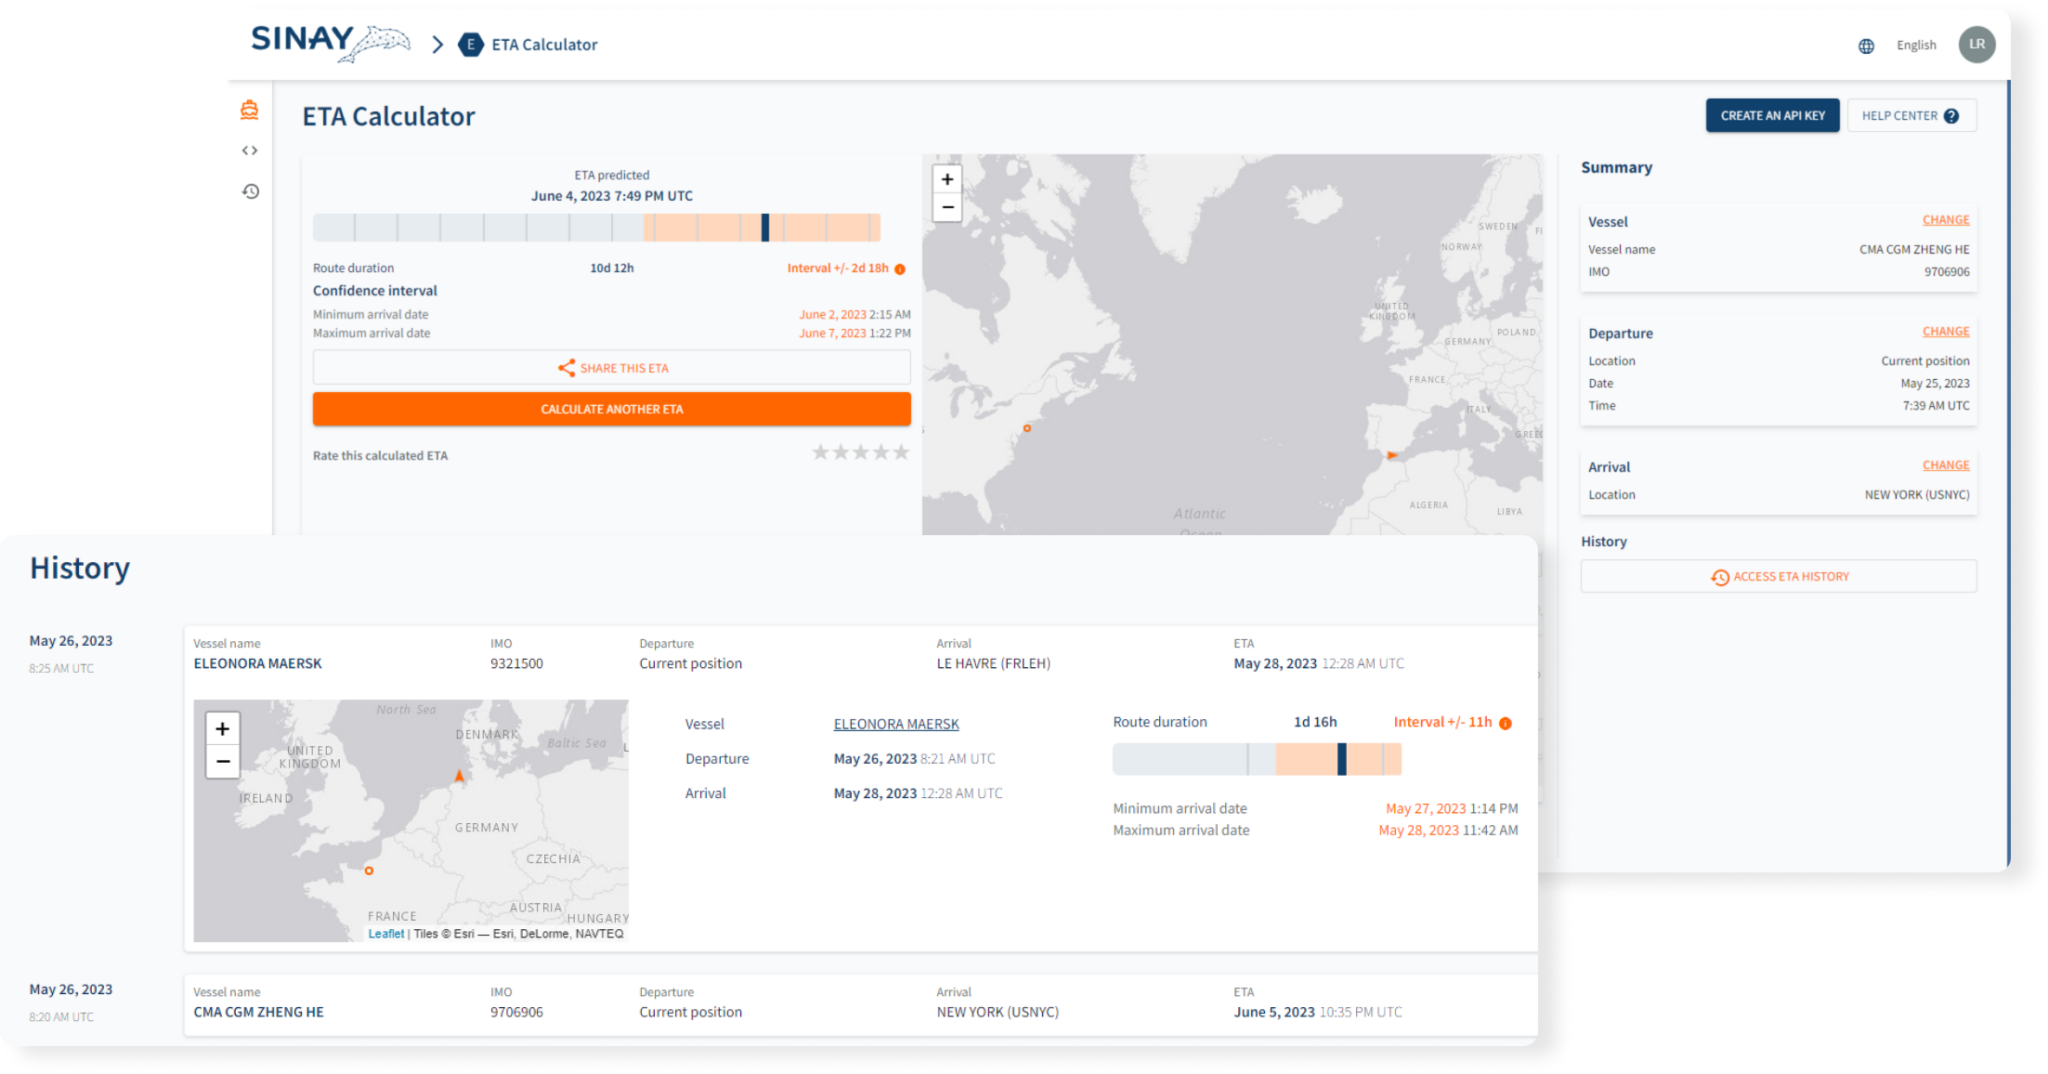The height and width of the screenshot is (1074, 2048).
Task: Open the English language selector
Action: point(1916,45)
